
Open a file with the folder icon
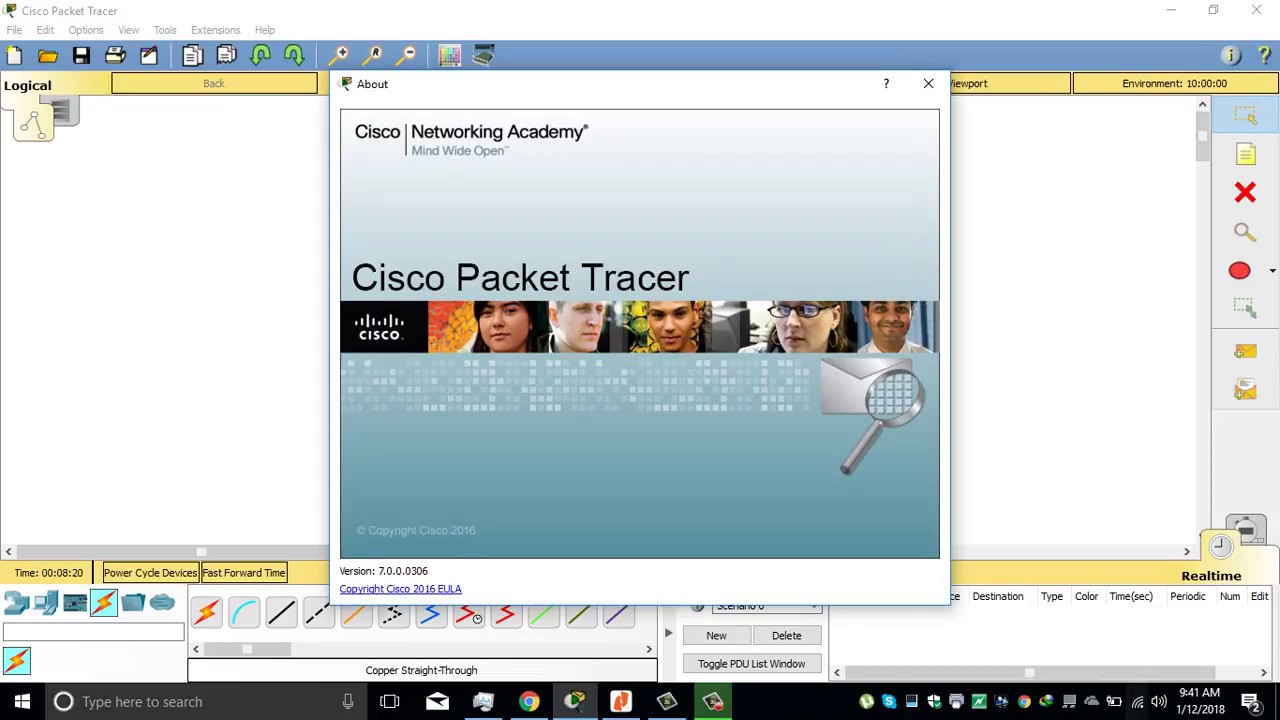48,56
